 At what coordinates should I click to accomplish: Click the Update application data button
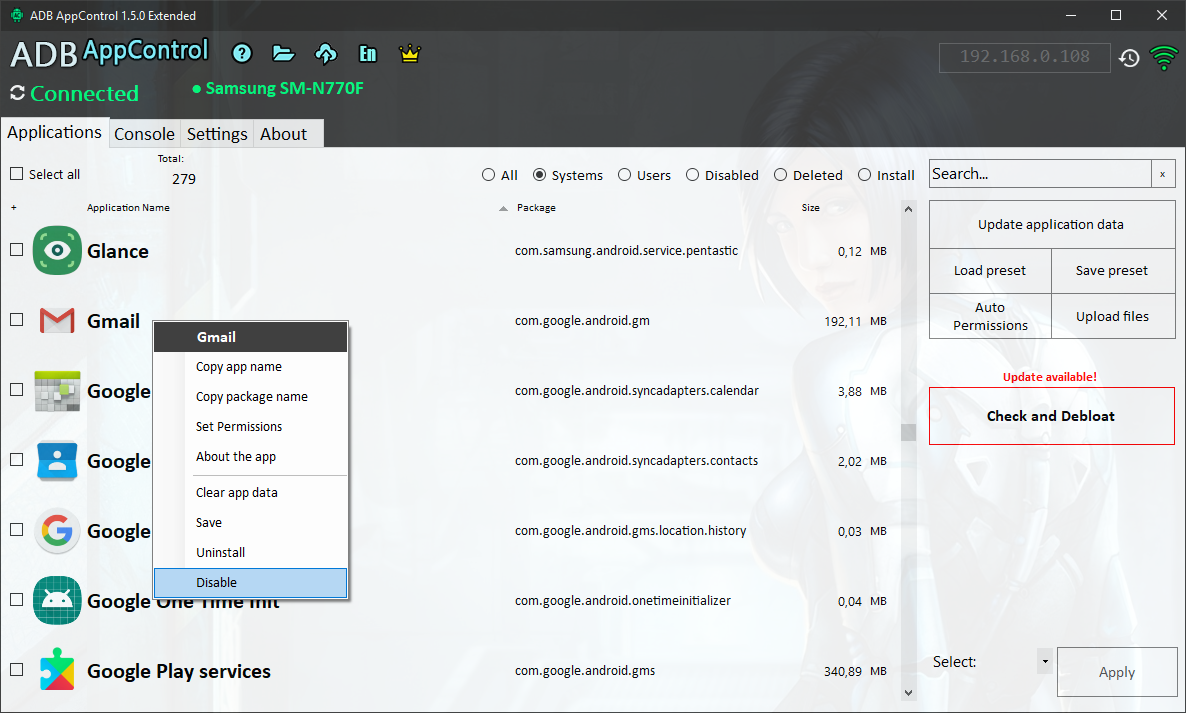click(x=1051, y=225)
